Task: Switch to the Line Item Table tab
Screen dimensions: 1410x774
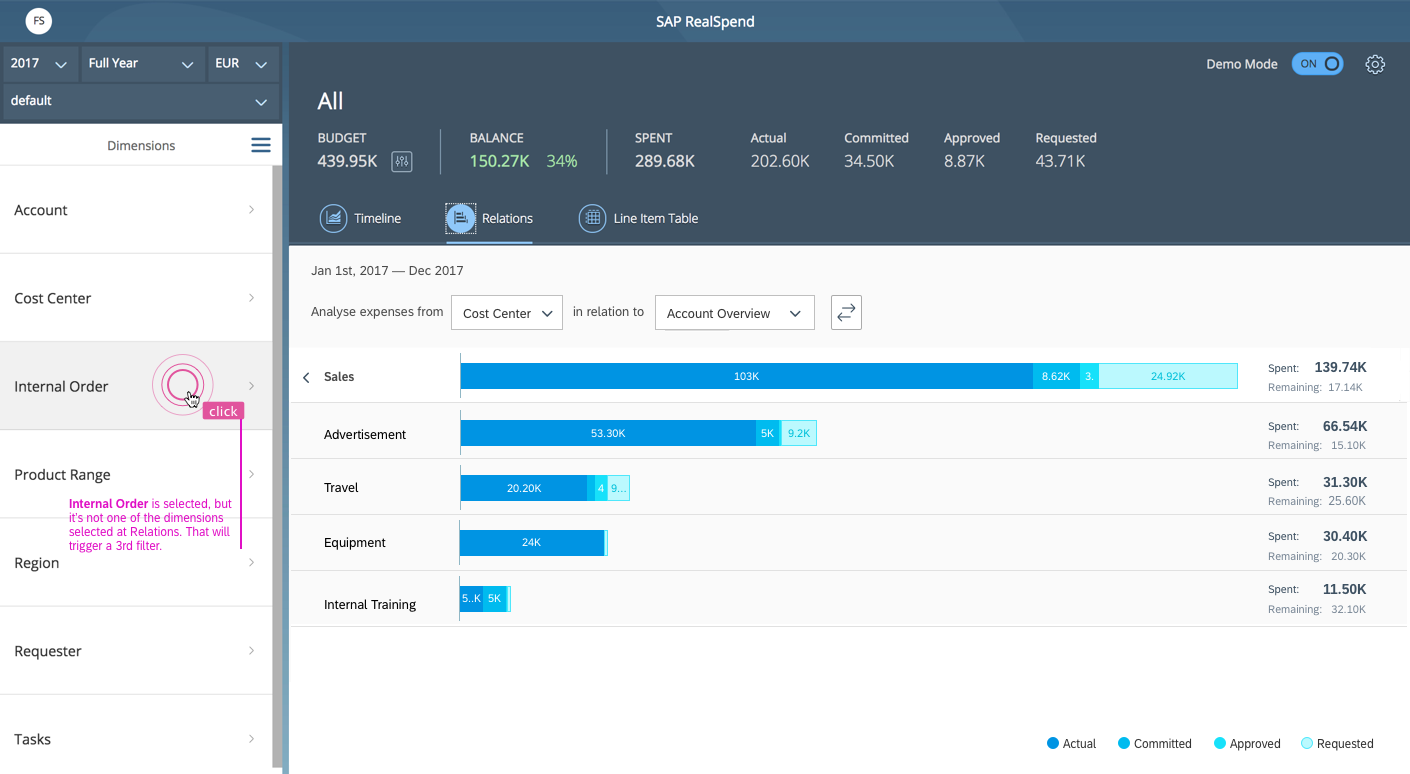Action: coord(639,218)
